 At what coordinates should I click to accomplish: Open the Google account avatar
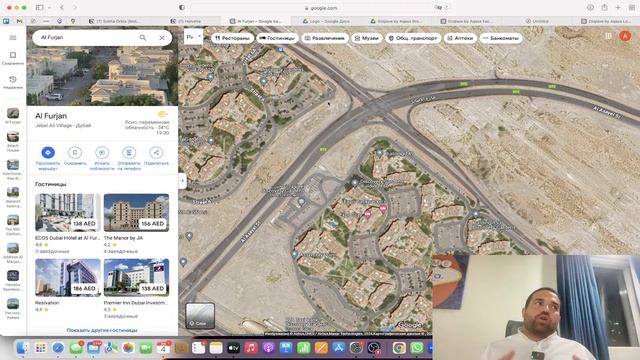pos(625,36)
